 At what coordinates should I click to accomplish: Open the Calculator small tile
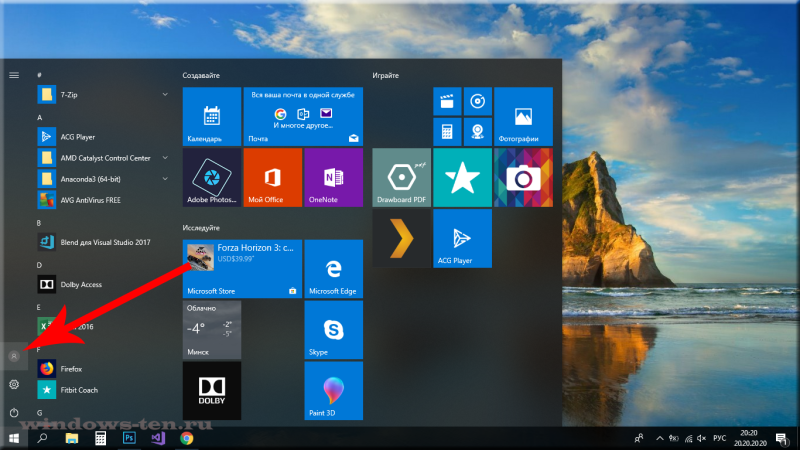pos(447,132)
